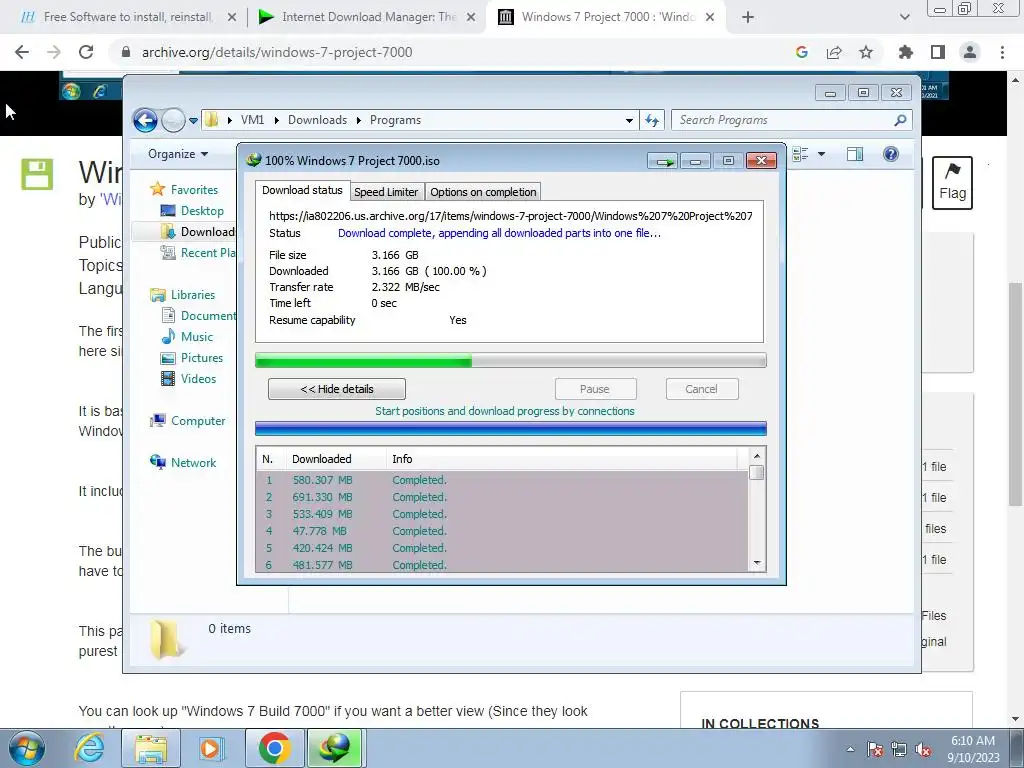The height and width of the screenshot is (768, 1024).
Task: Click the Hide details button
Action: 337,389
